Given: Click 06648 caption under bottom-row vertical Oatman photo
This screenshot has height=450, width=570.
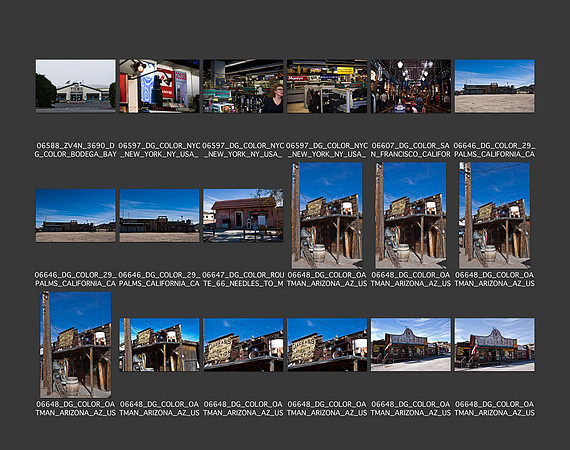Looking at the screenshot, I should [76, 408].
